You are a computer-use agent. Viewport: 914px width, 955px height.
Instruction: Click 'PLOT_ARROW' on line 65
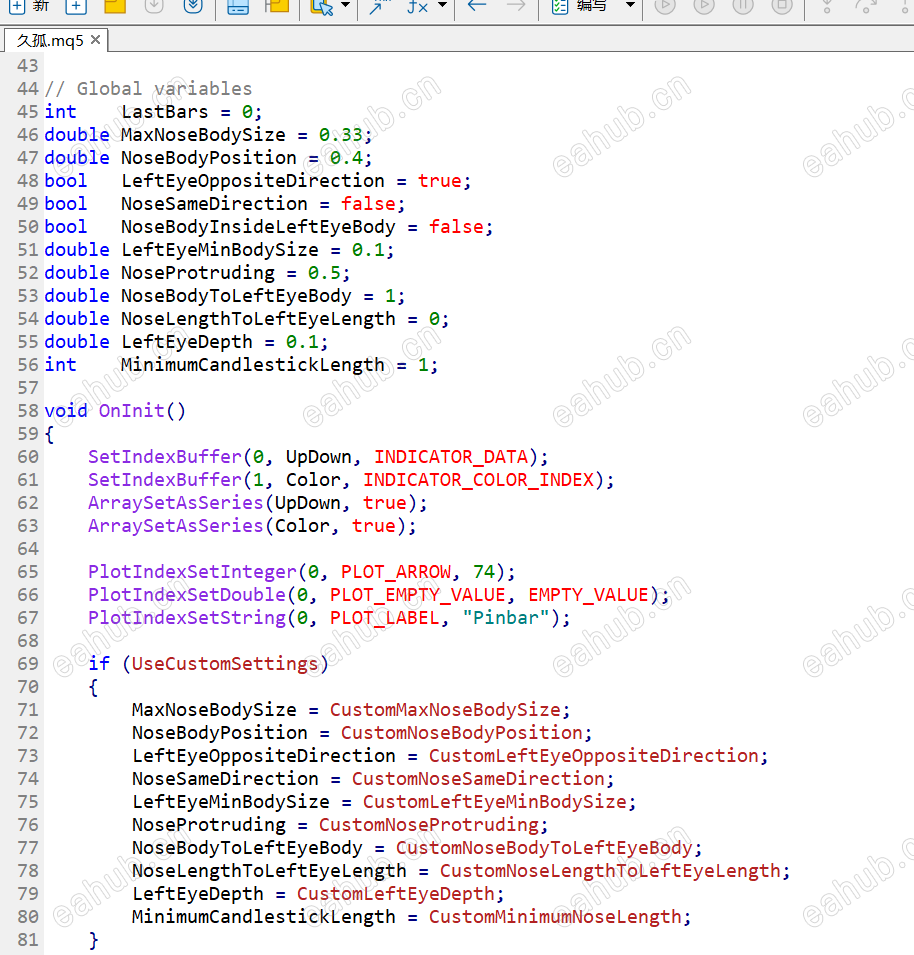pyautogui.click(x=396, y=572)
